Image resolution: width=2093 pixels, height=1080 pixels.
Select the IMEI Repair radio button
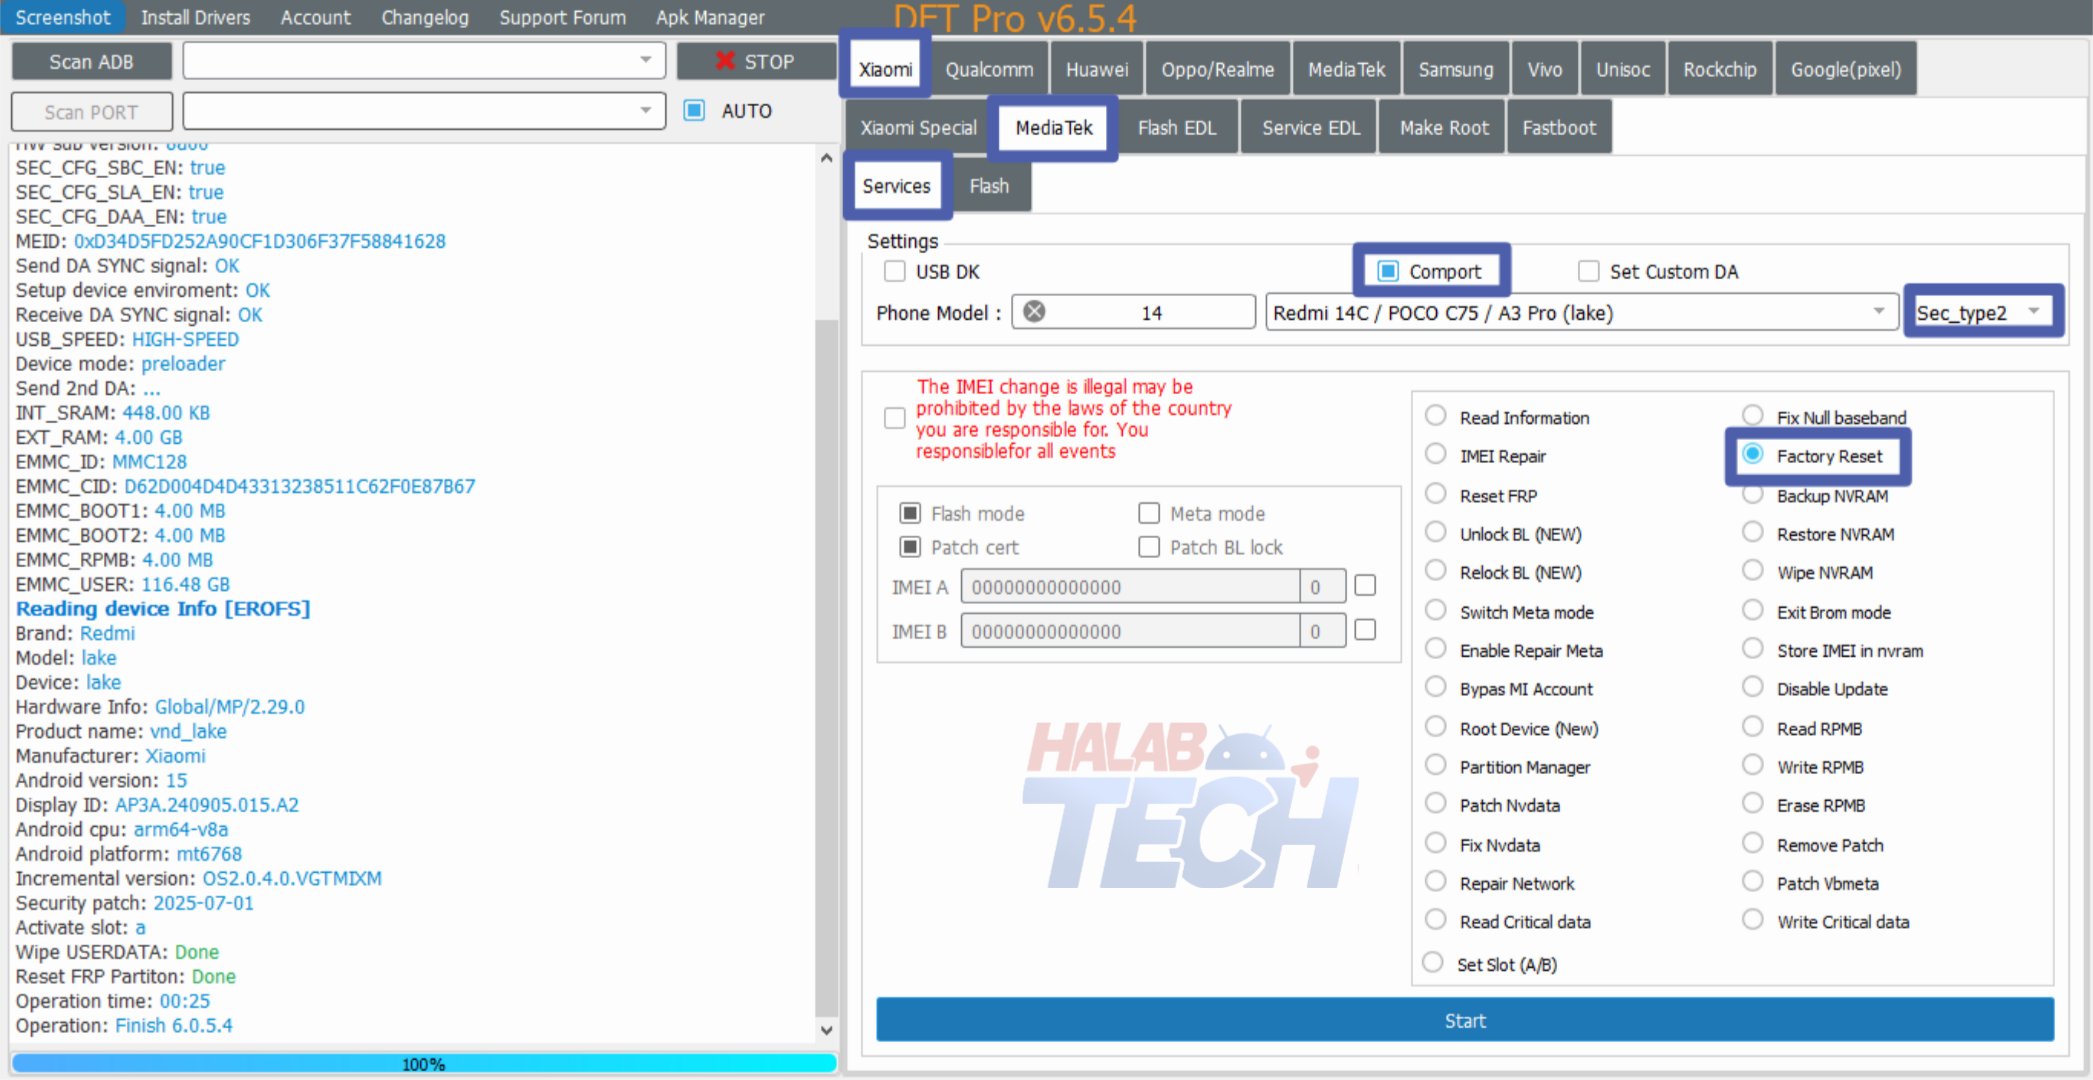point(1436,455)
